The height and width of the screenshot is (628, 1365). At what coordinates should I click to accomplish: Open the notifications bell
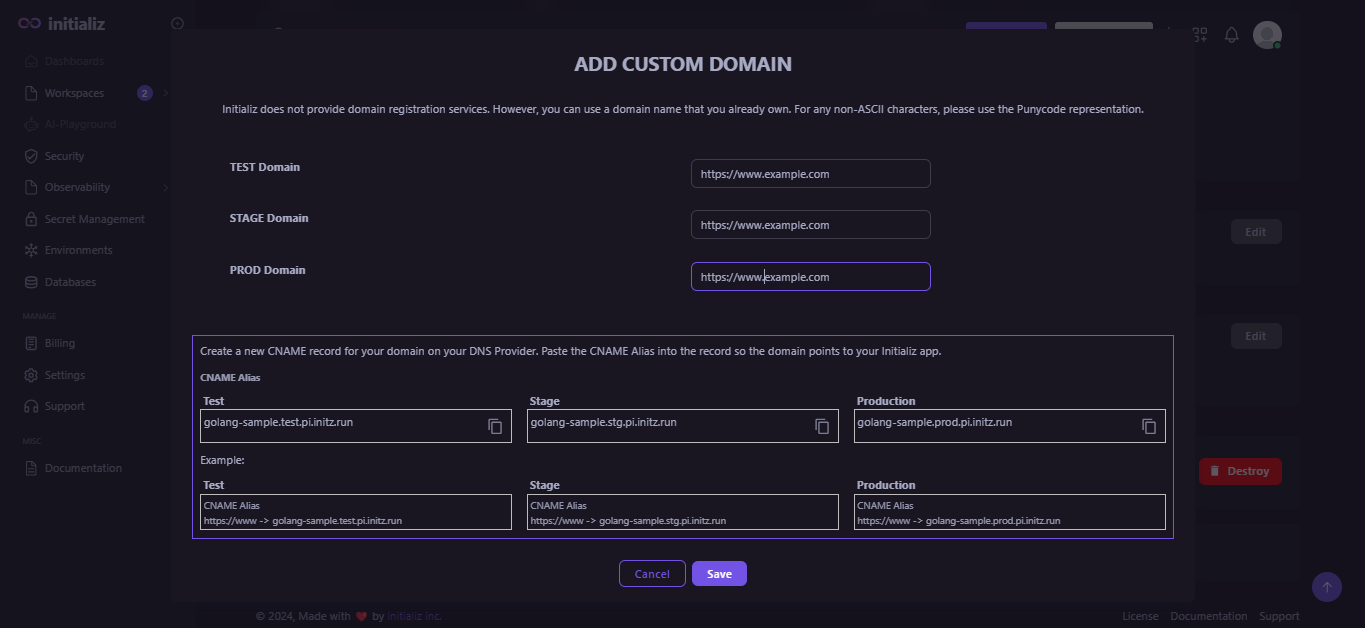tap(1231, 35)
